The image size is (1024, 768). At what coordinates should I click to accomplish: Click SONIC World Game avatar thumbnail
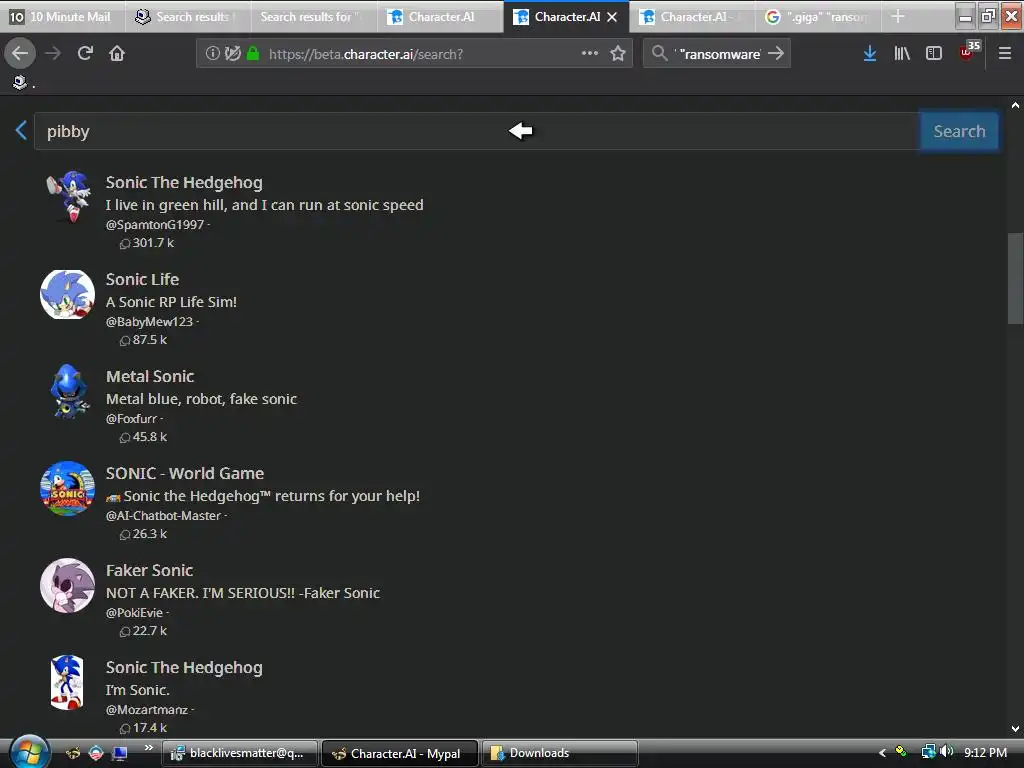point(67,488)
